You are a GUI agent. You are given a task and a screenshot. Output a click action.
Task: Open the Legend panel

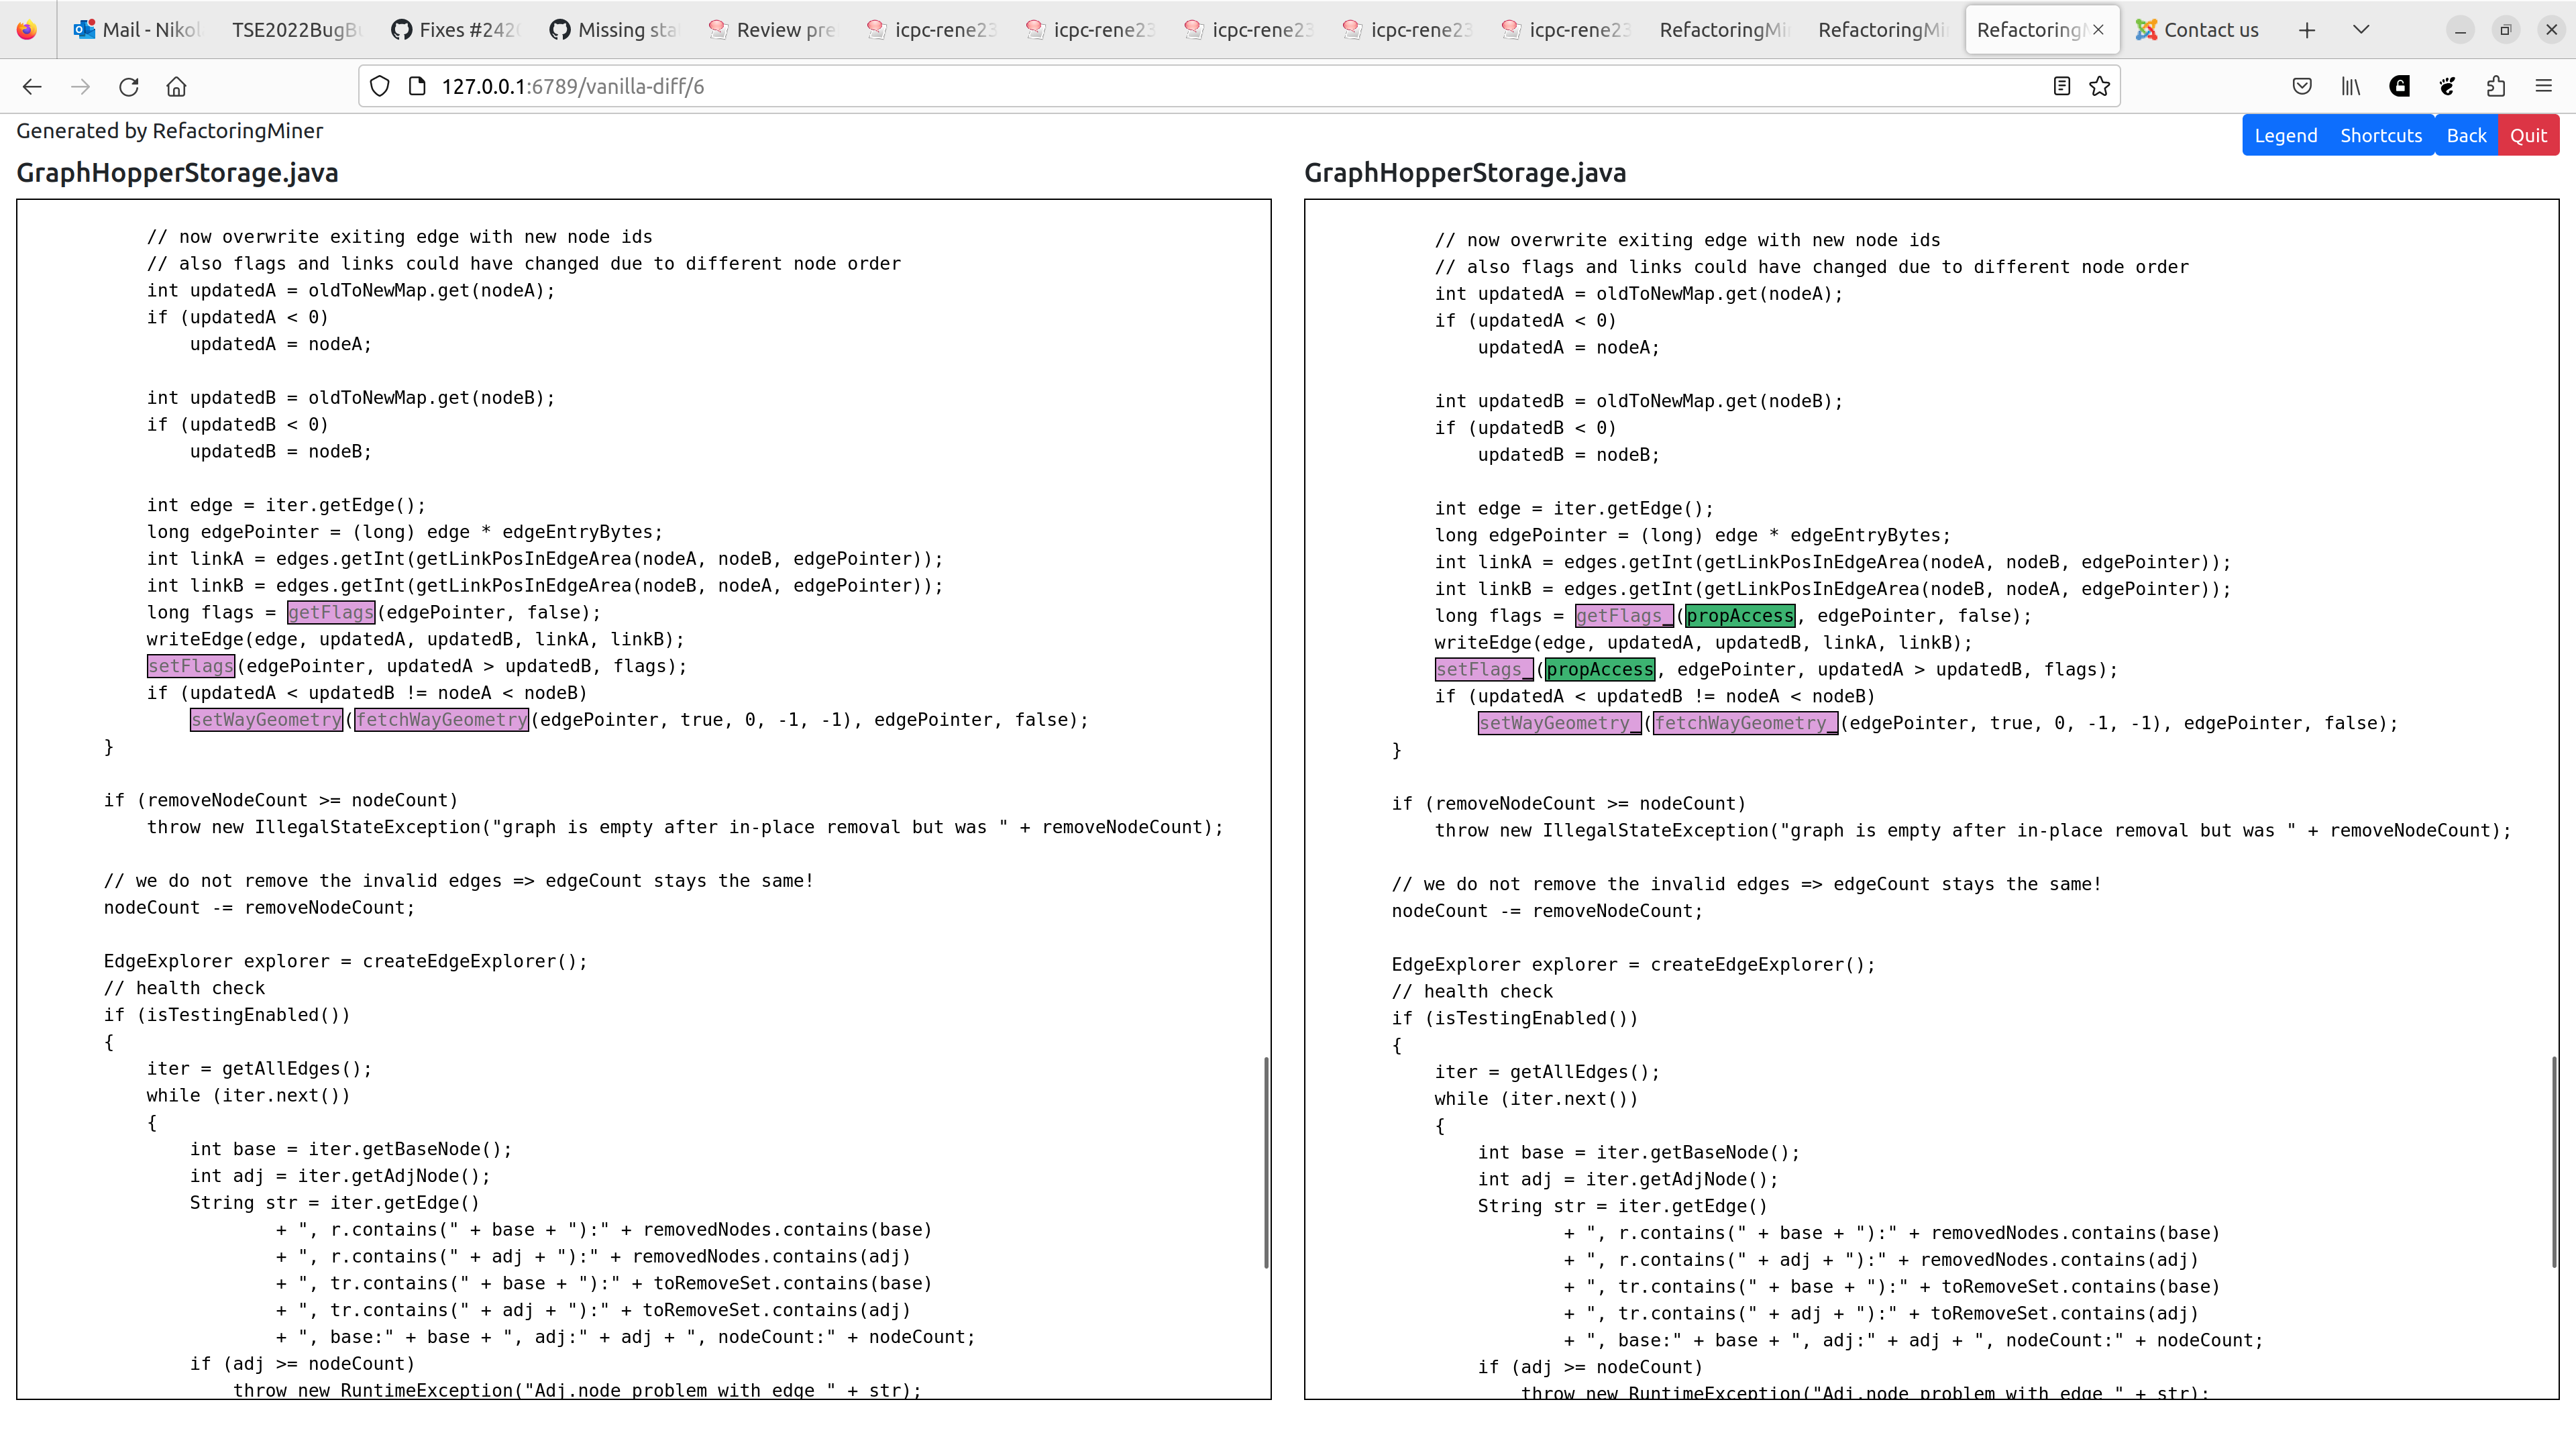point(2286,135)
